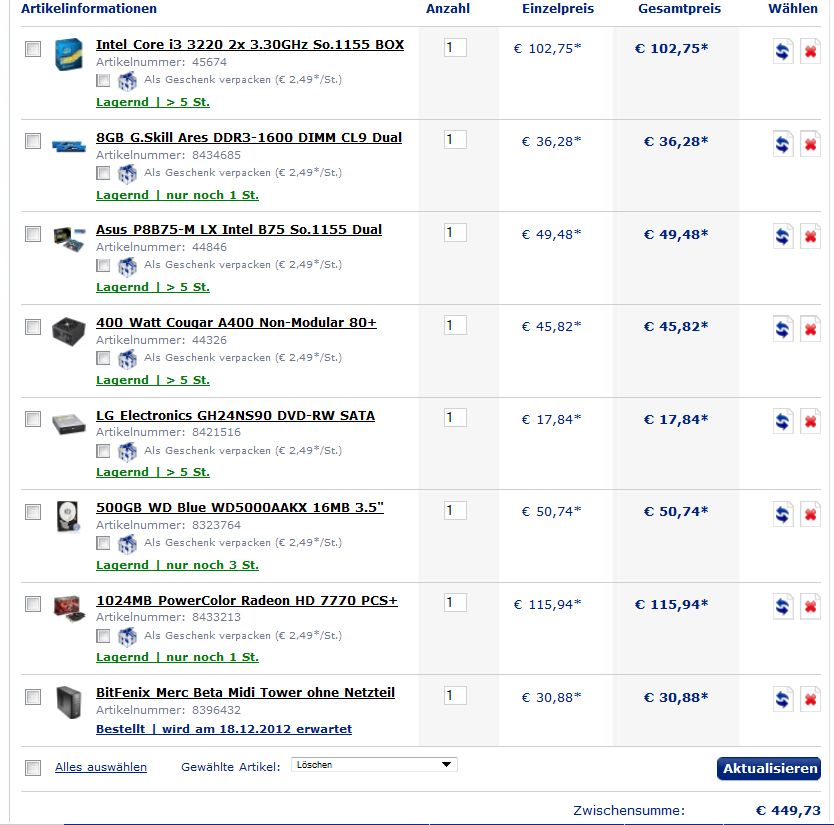Click refresh icon for G.Skill Ares RAM row

pos(782,144)
